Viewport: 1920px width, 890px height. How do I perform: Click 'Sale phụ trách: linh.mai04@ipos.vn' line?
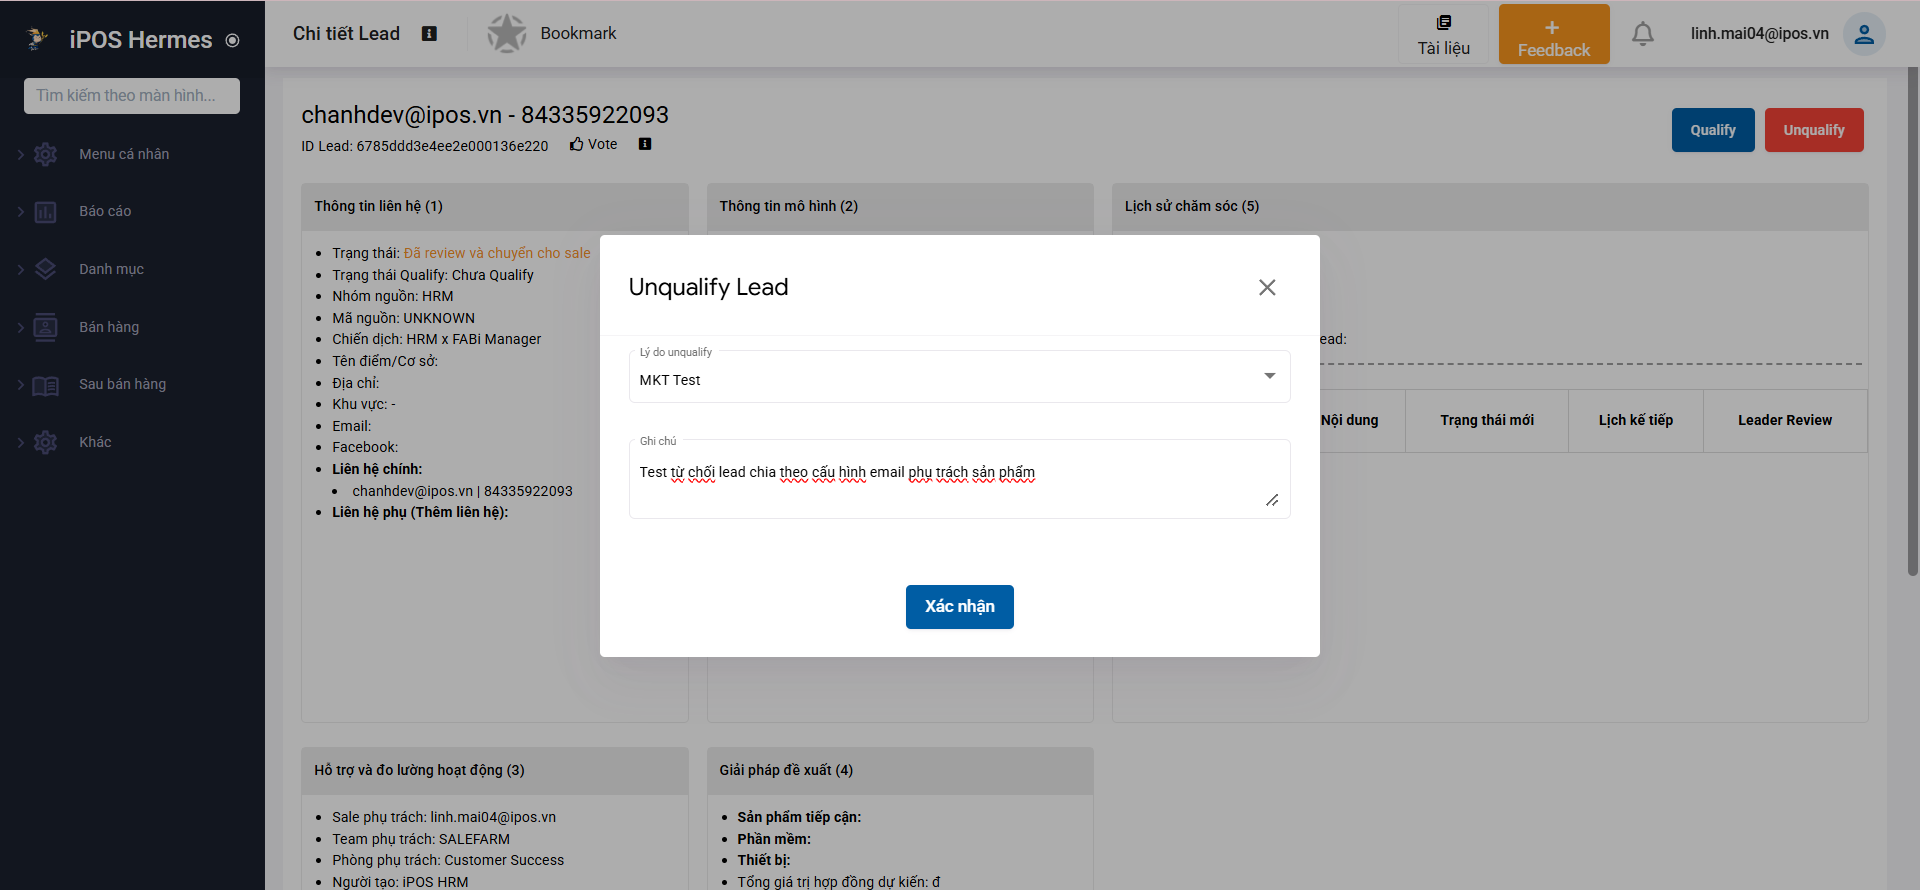click(x=444, y=818)
